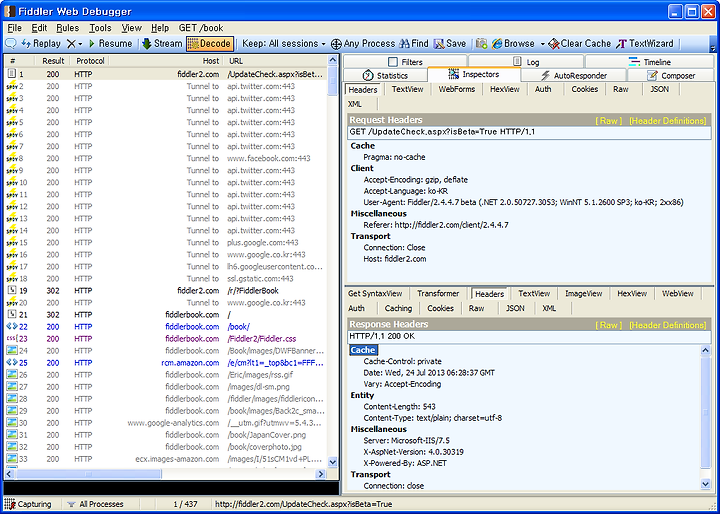This screenshot has width=720, height=514.
Task: Open the File menu
Action: pyautogui.click(x=15, y=28)
